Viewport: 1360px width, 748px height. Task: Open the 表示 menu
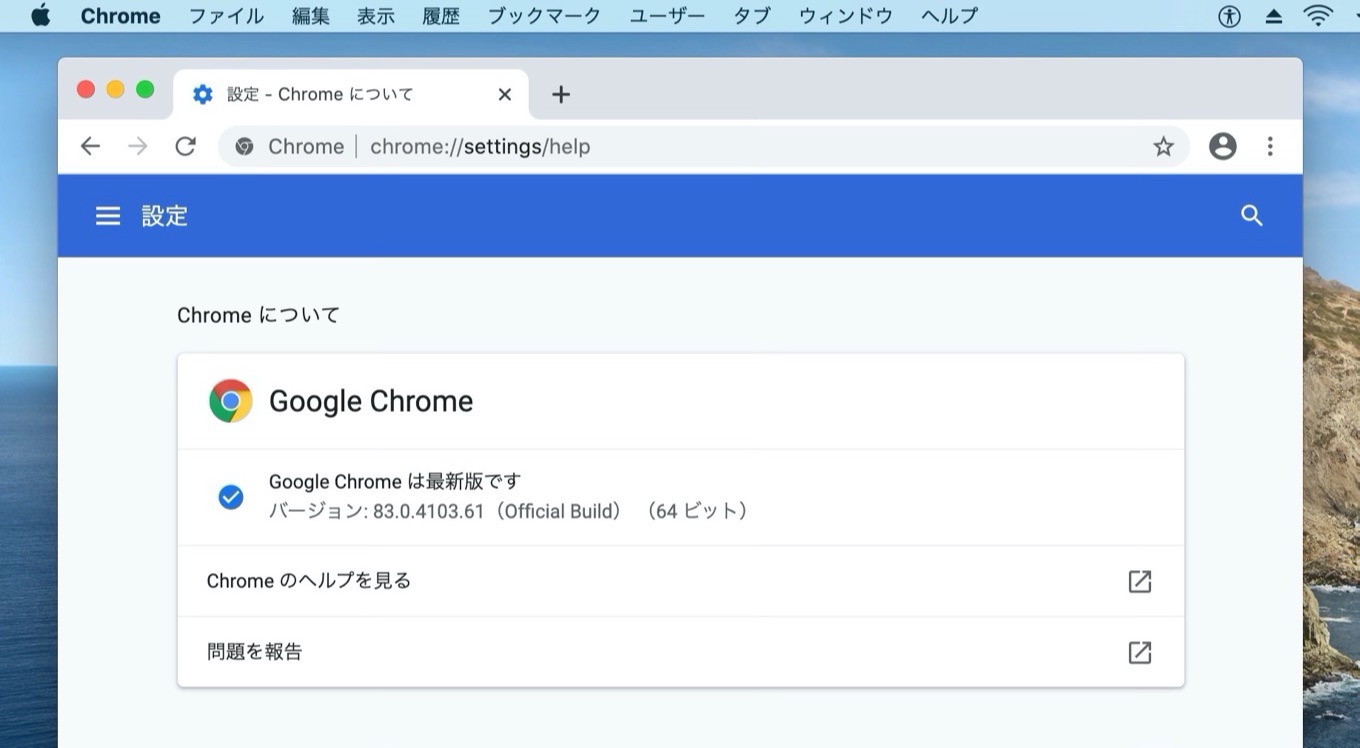tap(376, 16)
